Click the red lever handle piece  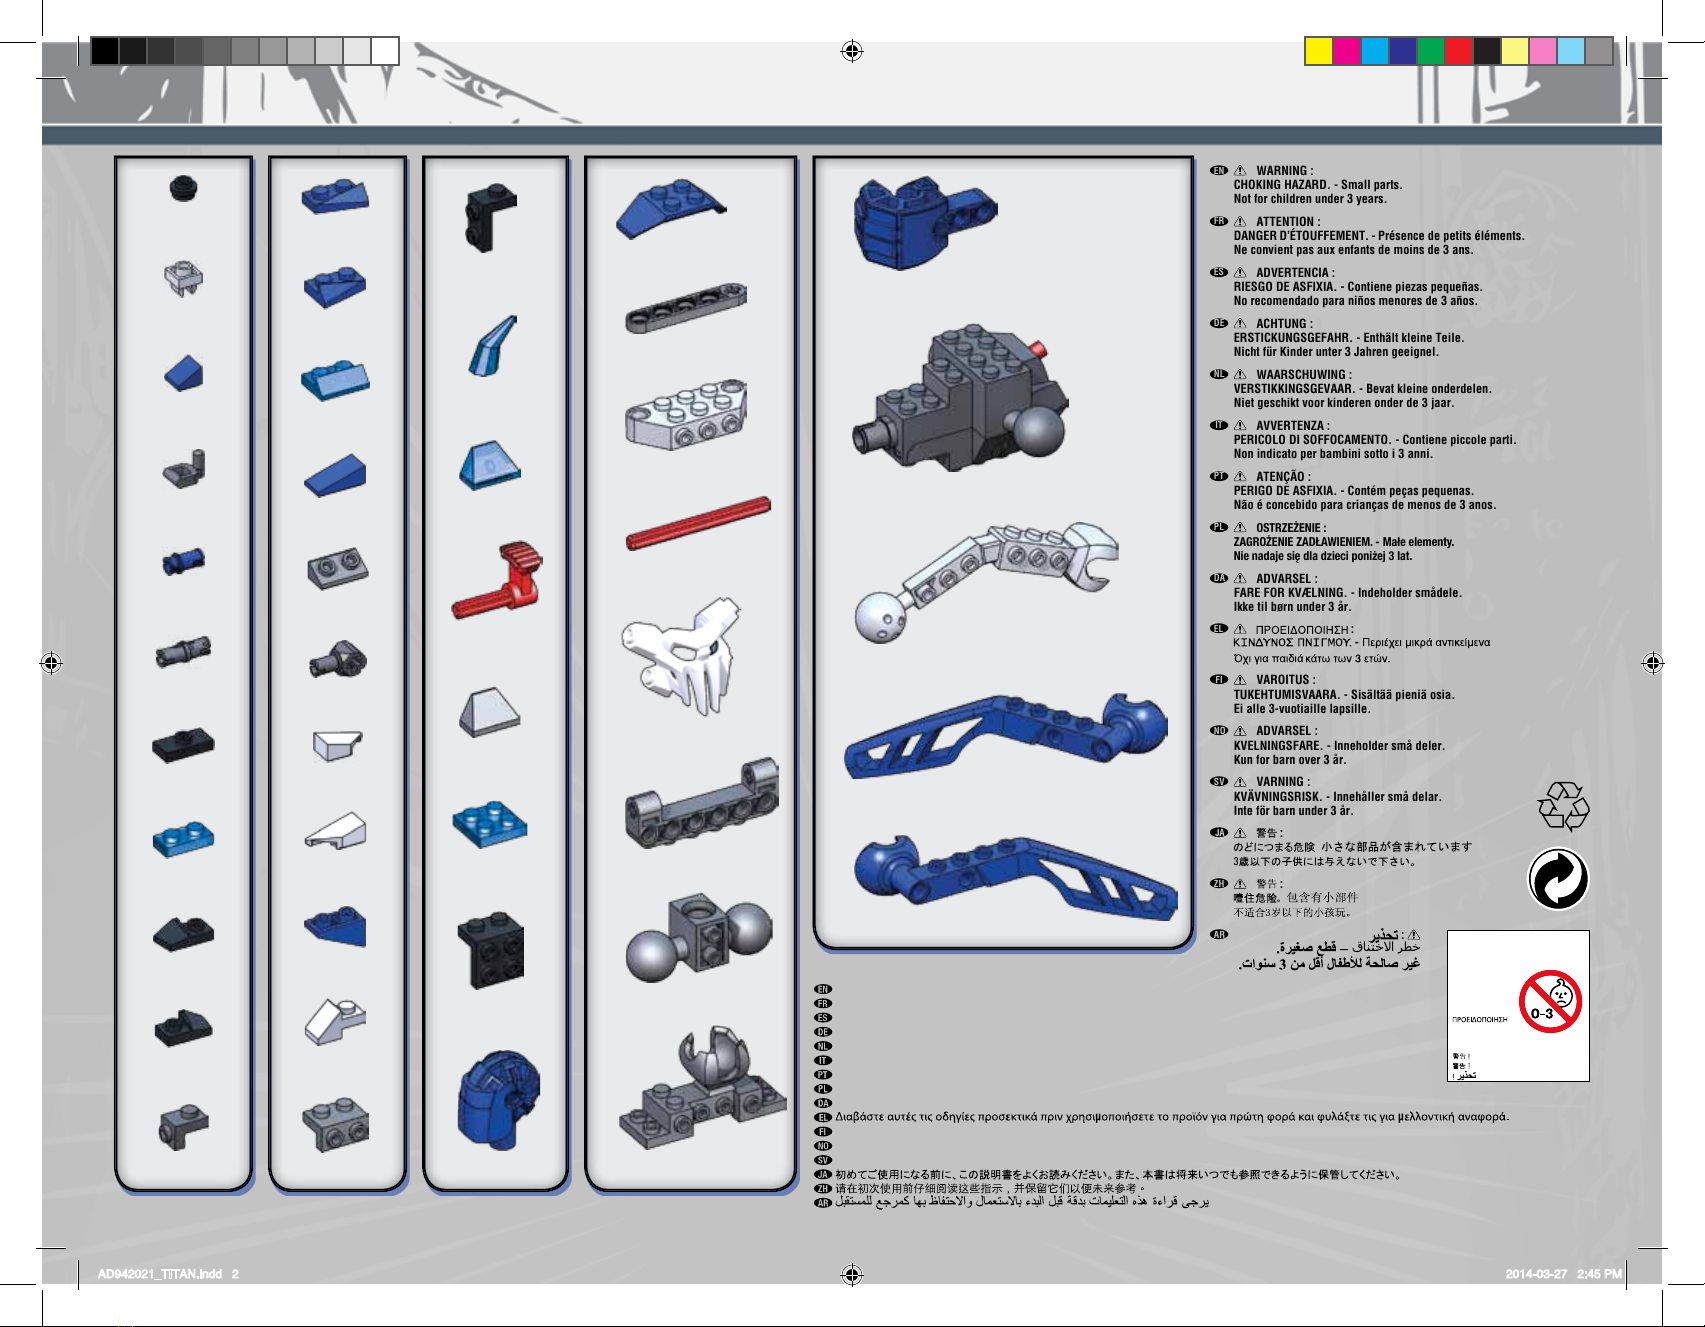pos(498,581)
